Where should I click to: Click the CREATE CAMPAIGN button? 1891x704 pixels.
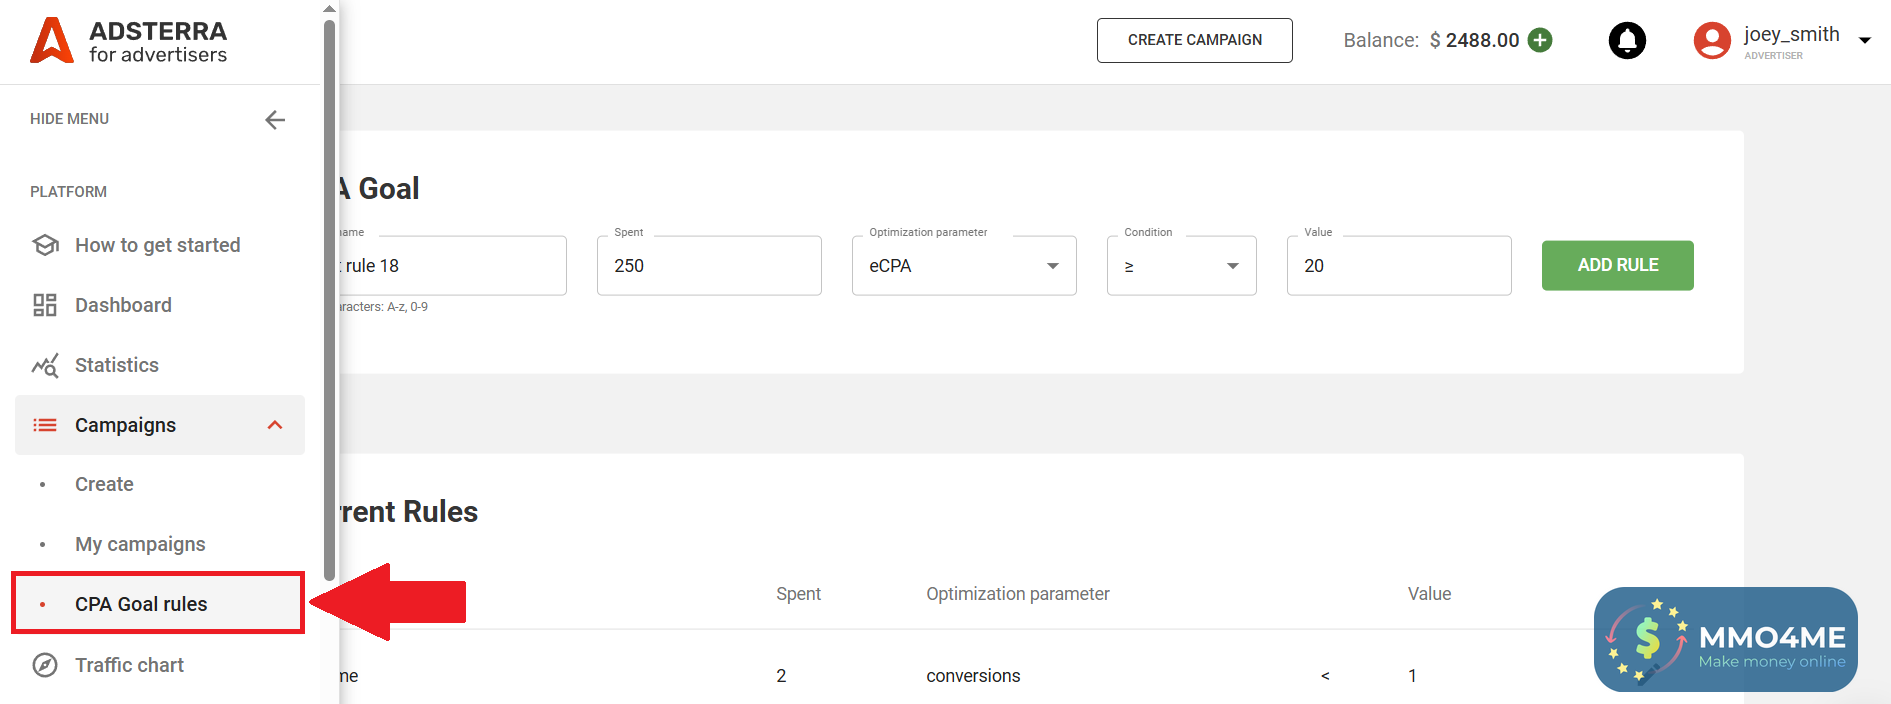click(x=1194, y=40)
